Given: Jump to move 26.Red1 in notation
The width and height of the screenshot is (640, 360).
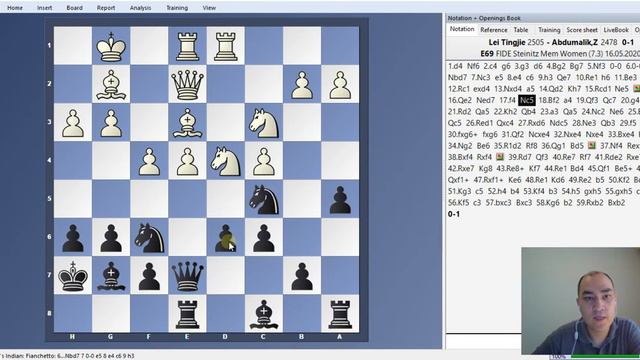Looking at the screenshot, I should tap(479, 123).
